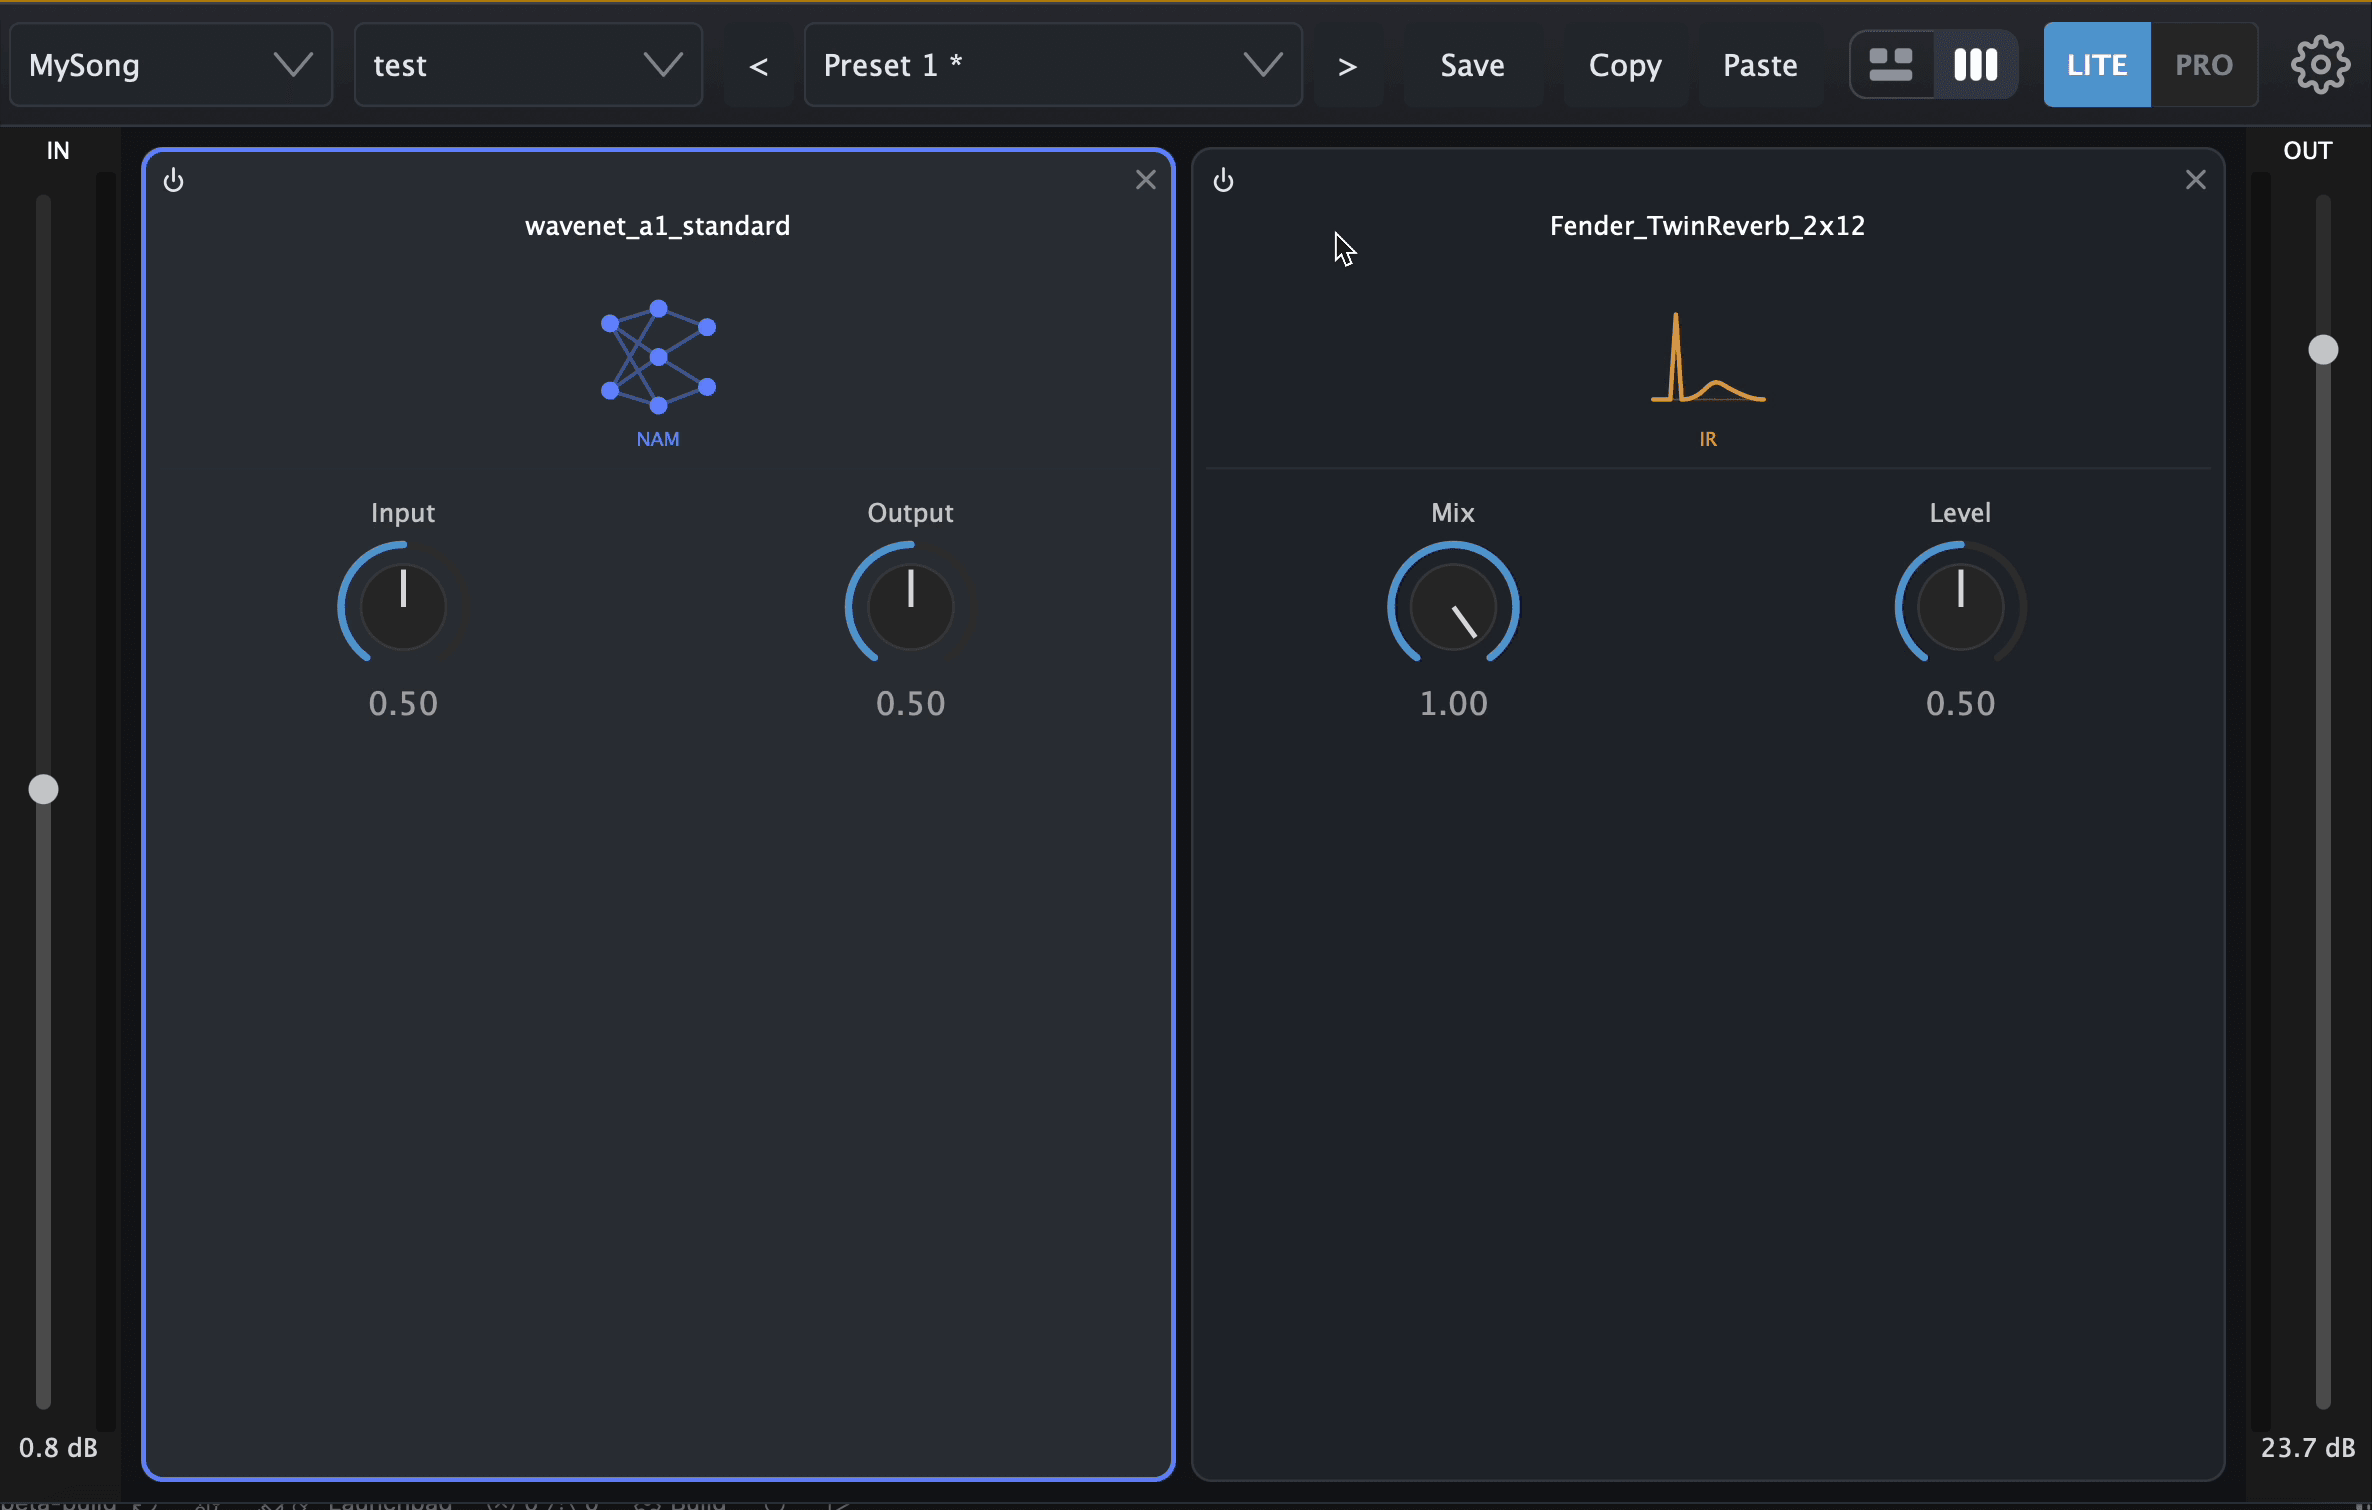Click the IR impulse response waveform icon
The image size is (2372, 1510).
(x=1708, y=358)
